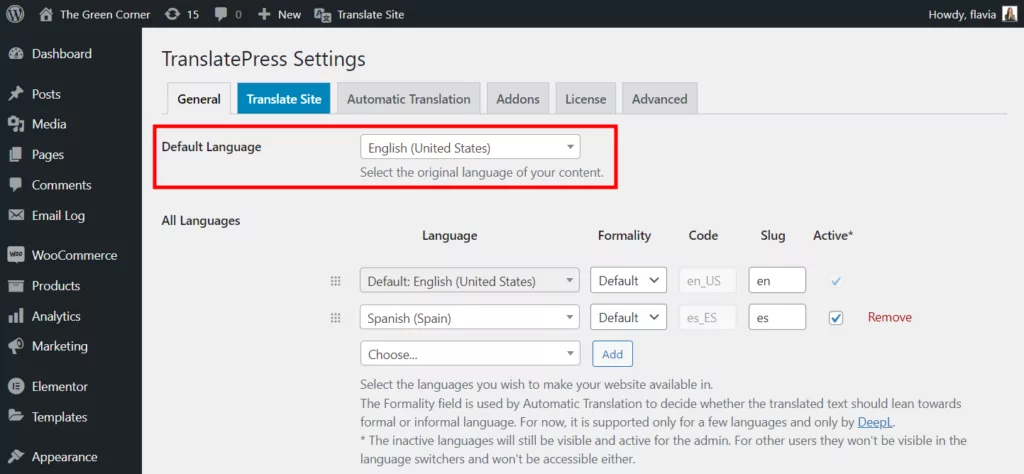Click the Add language button

point(612,354)
